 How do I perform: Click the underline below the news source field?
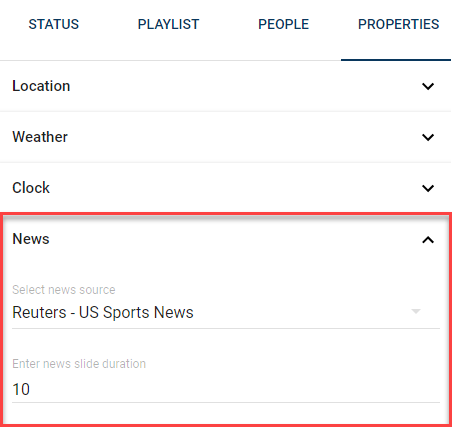coord(226,328)
